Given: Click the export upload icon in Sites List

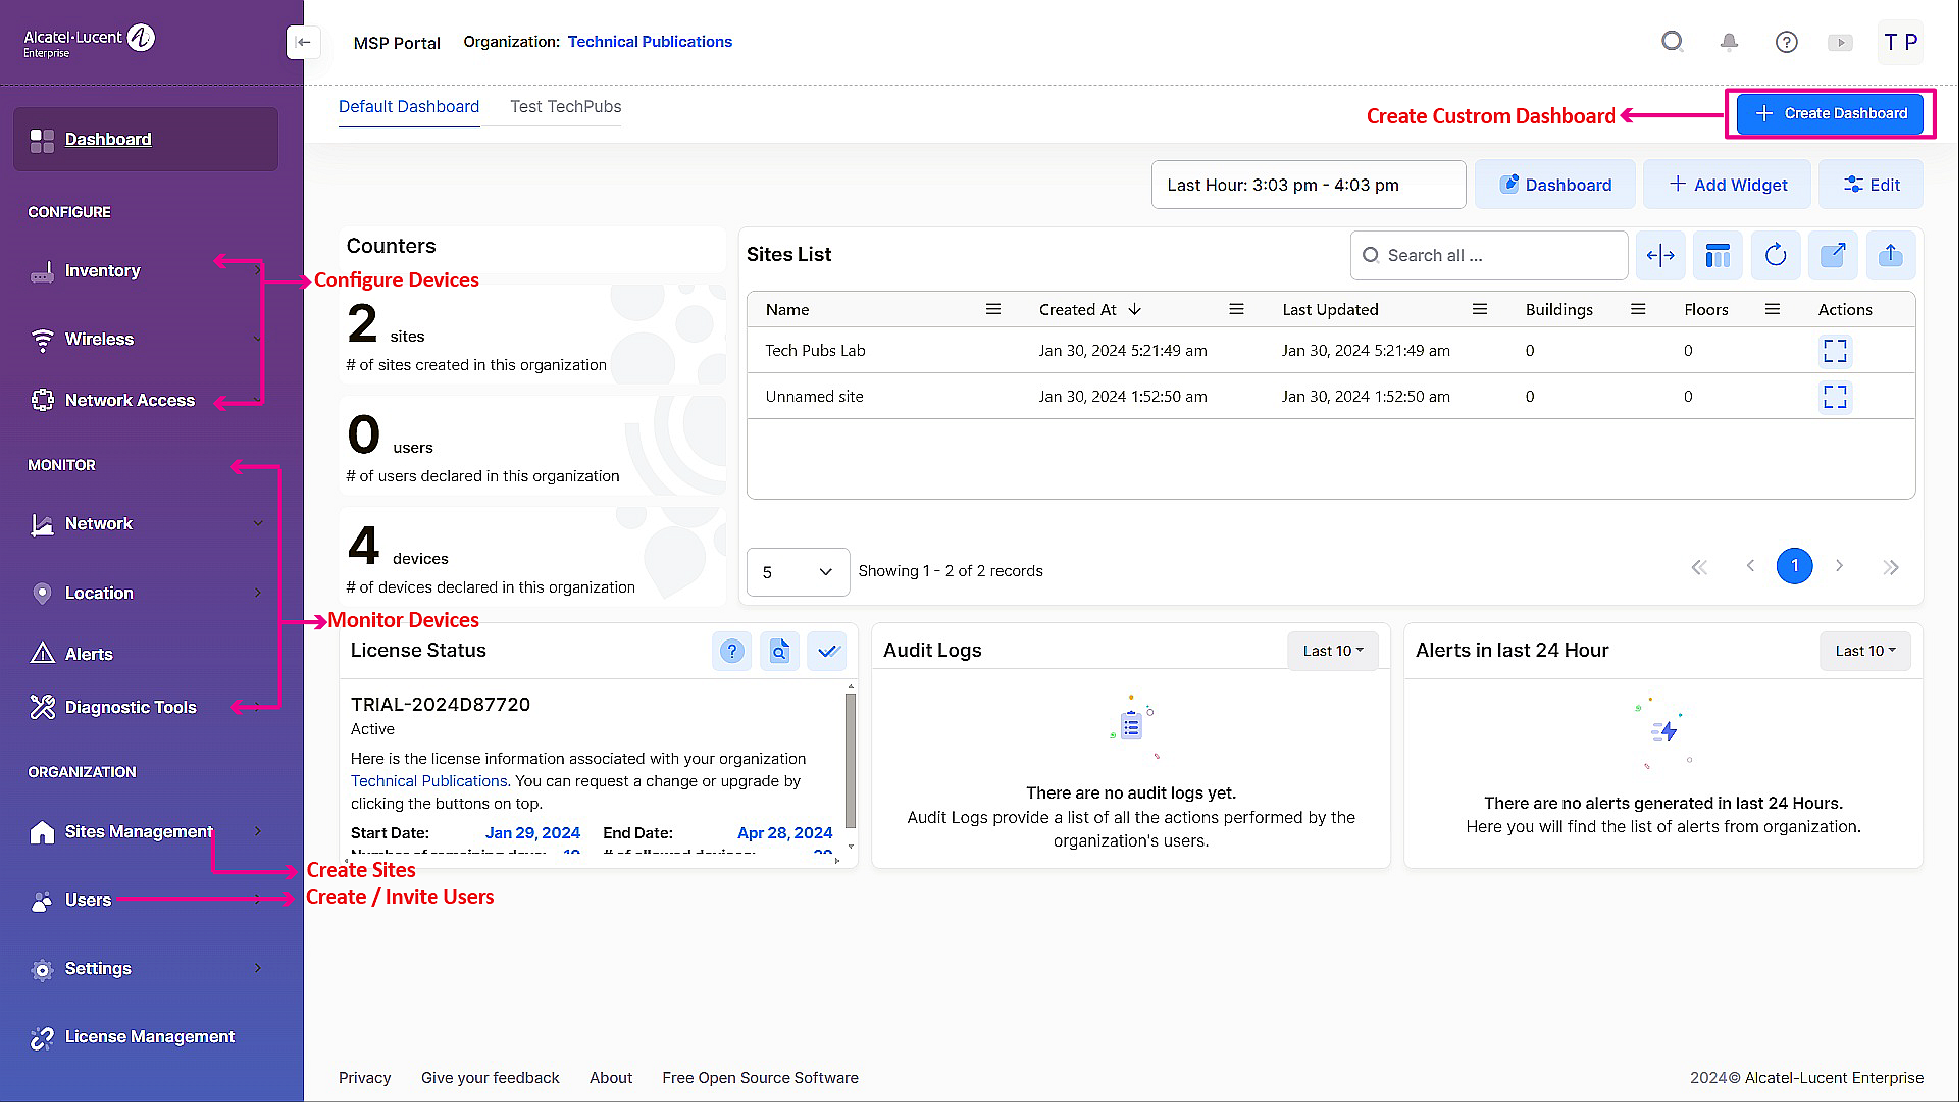Looking at the screenshot, I should tap(1890, 255).
